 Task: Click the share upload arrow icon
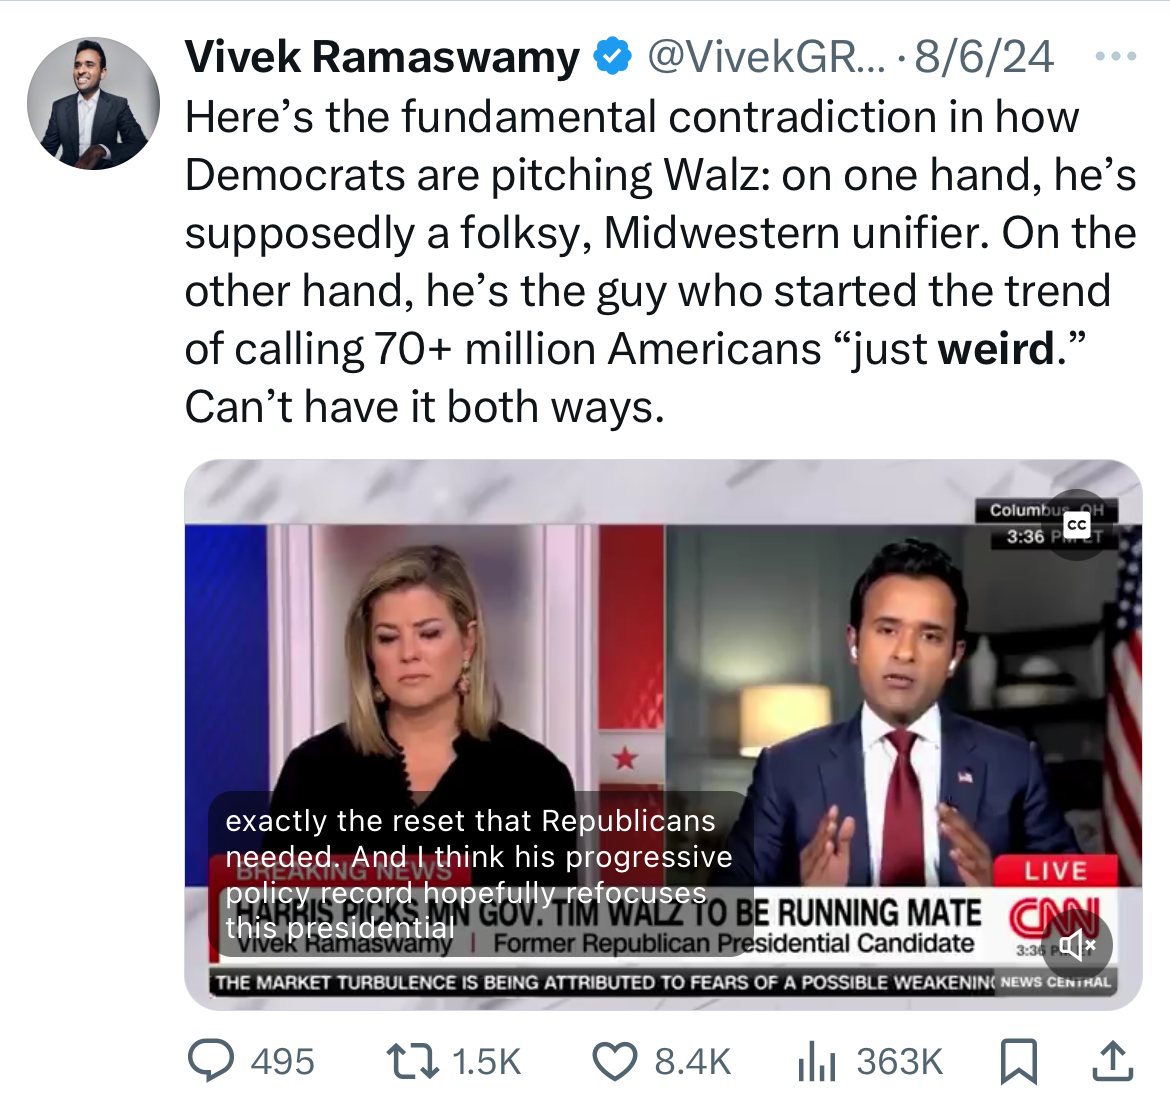(x=1110, y=1061)
